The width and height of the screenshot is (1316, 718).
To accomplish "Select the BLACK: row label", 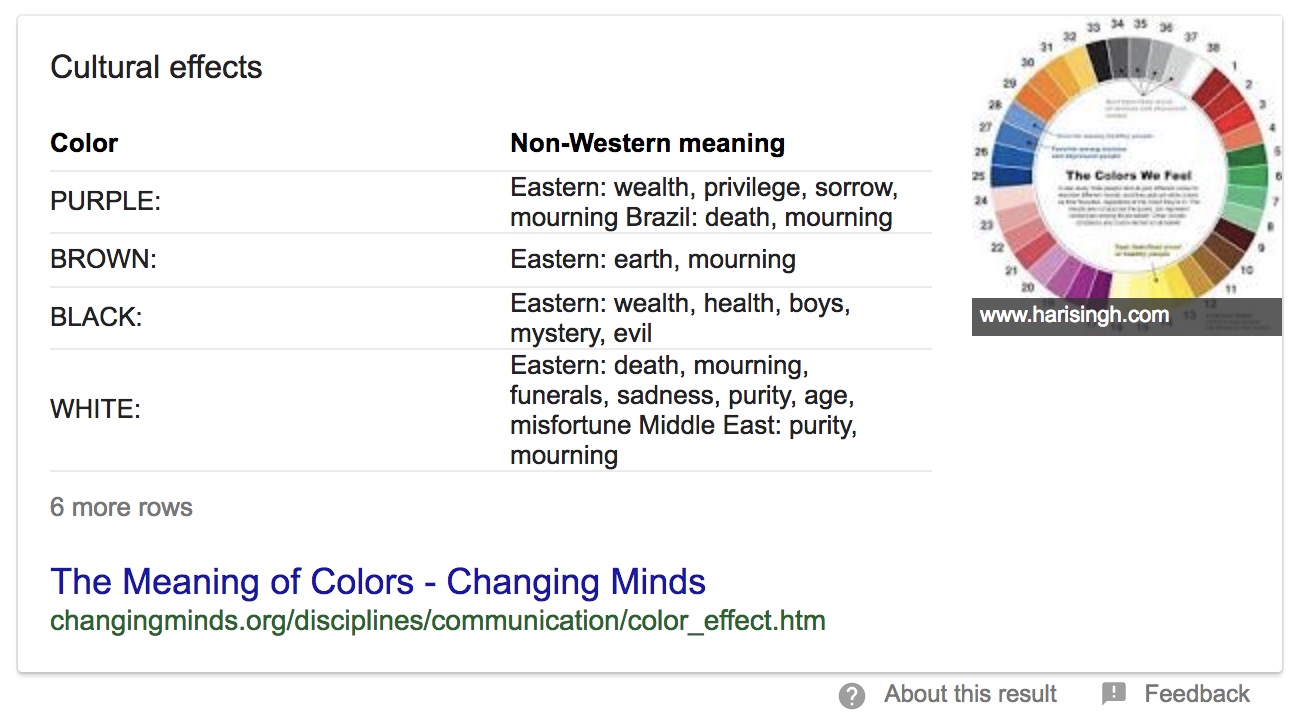I will coord(96,318).
